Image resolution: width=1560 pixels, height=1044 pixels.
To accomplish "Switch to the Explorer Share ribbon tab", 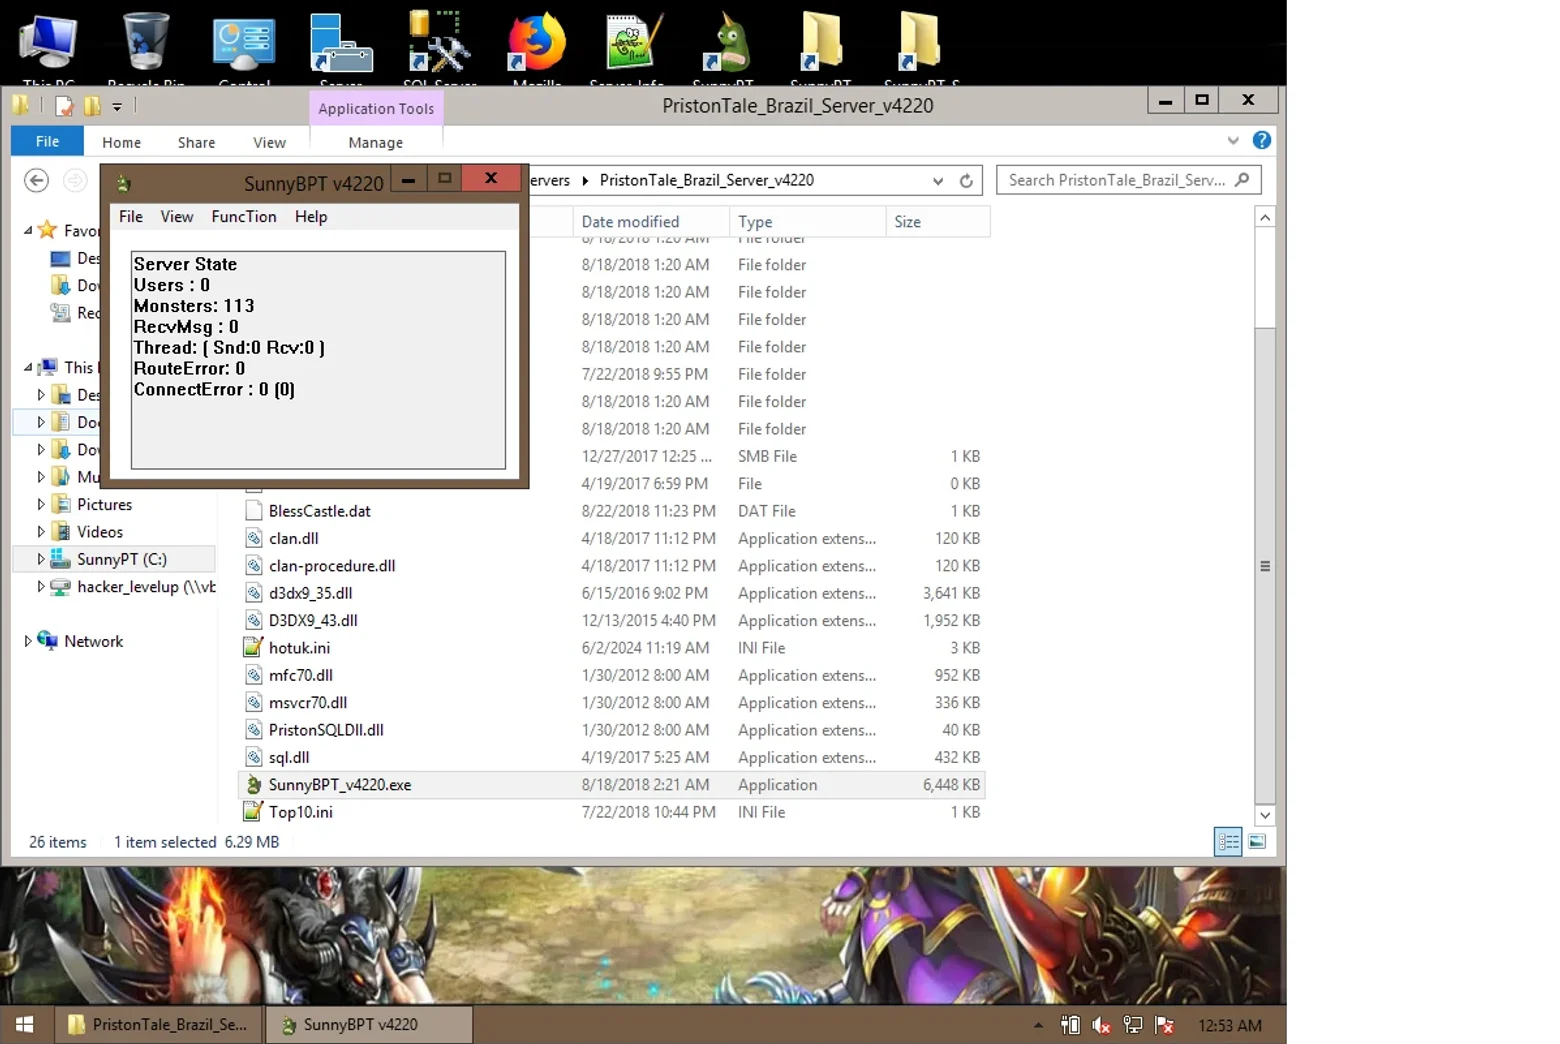I will click(197, 143).
